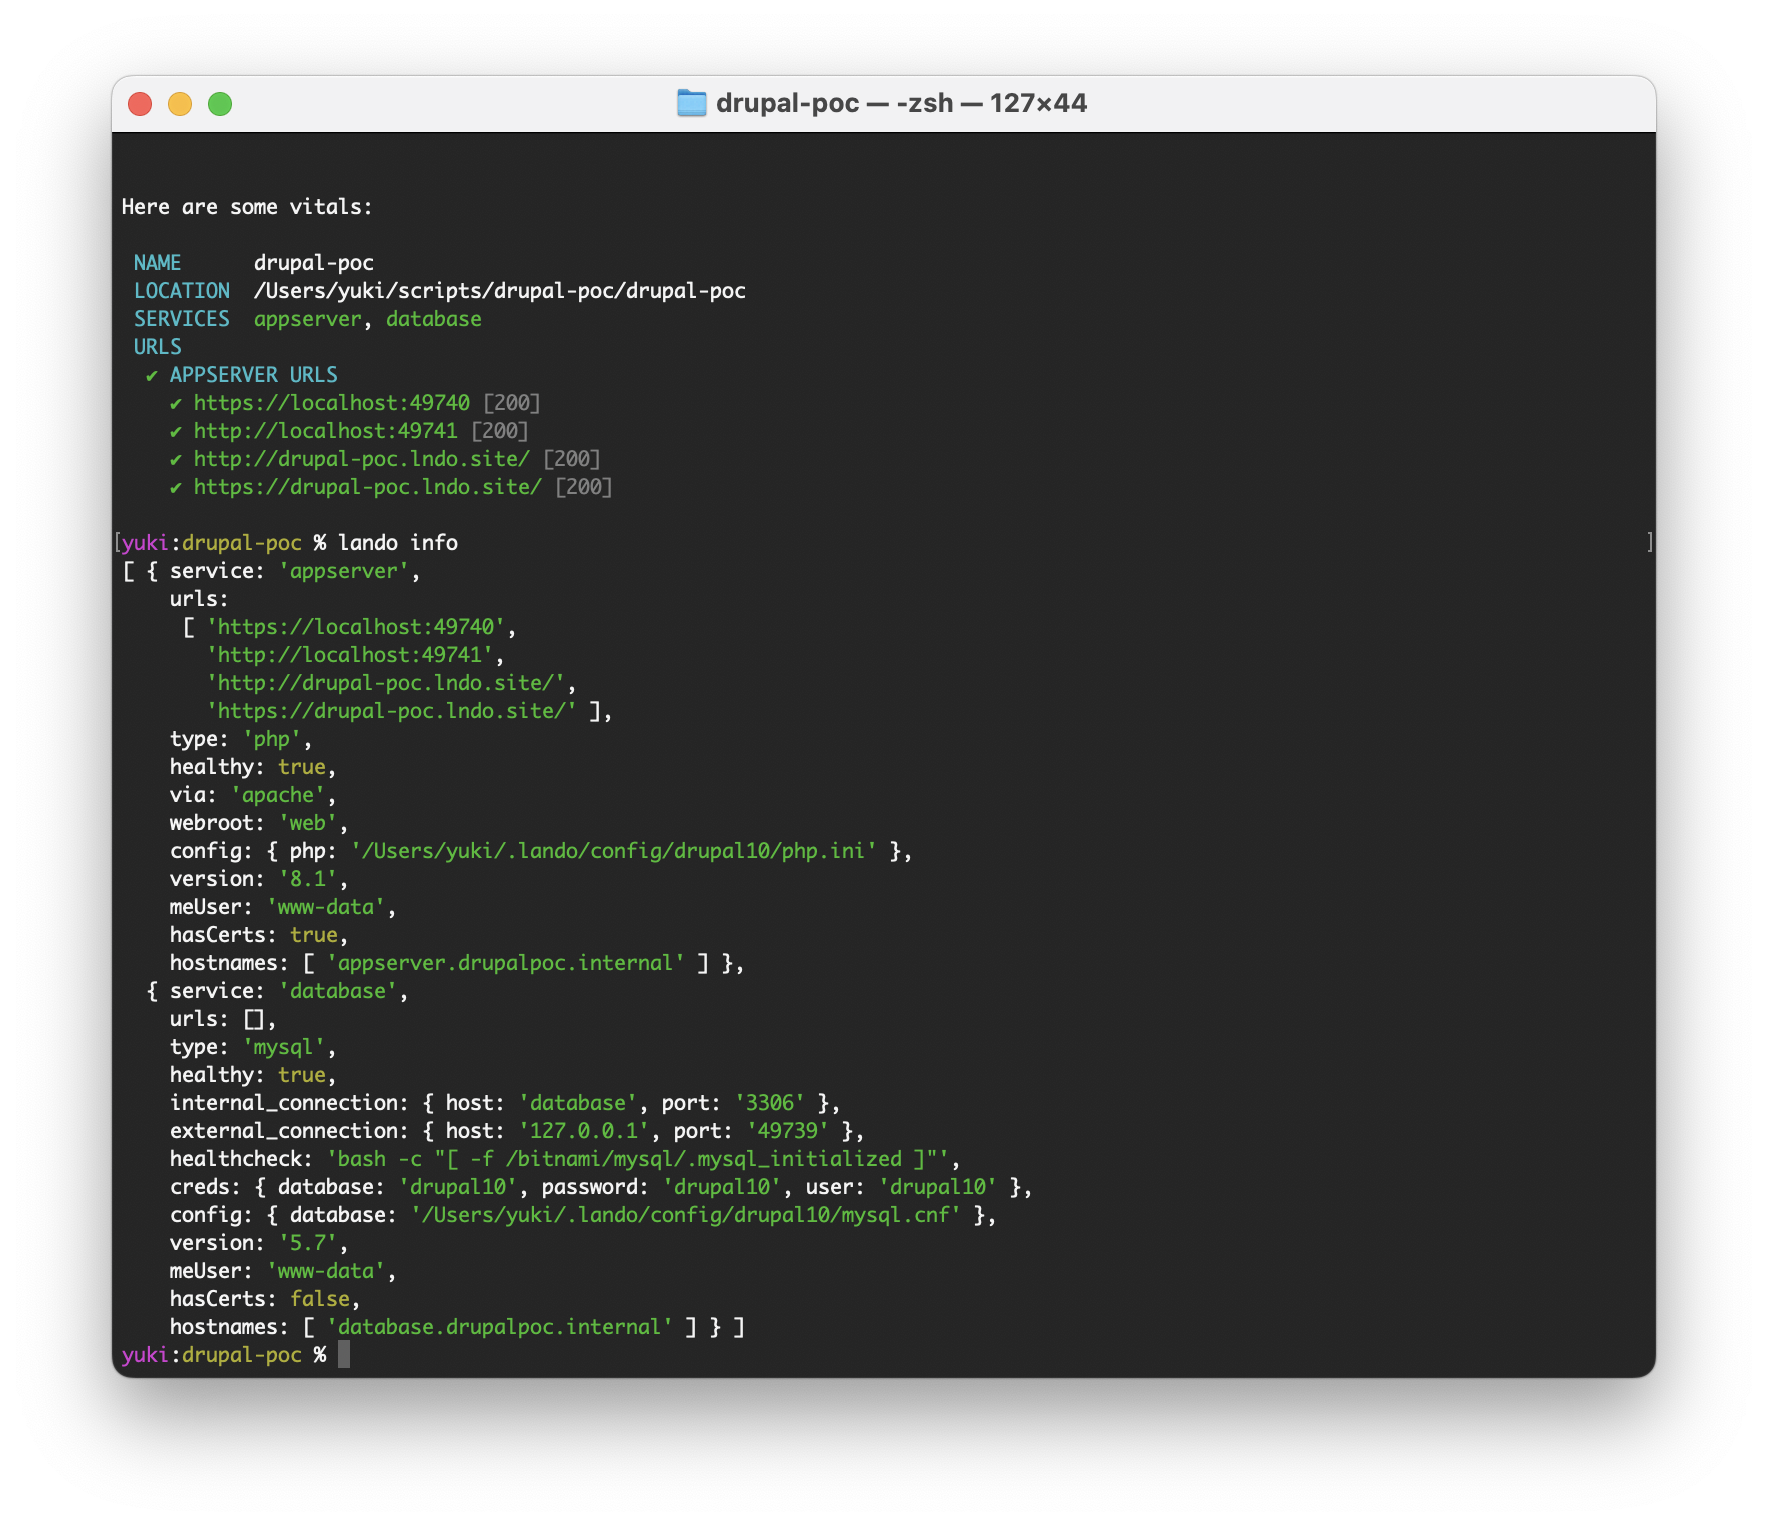The height and width of the screenshot is (1526, 1768).
Task: Click checkmark next to https://localhost:49740
Action: [176, 404]
